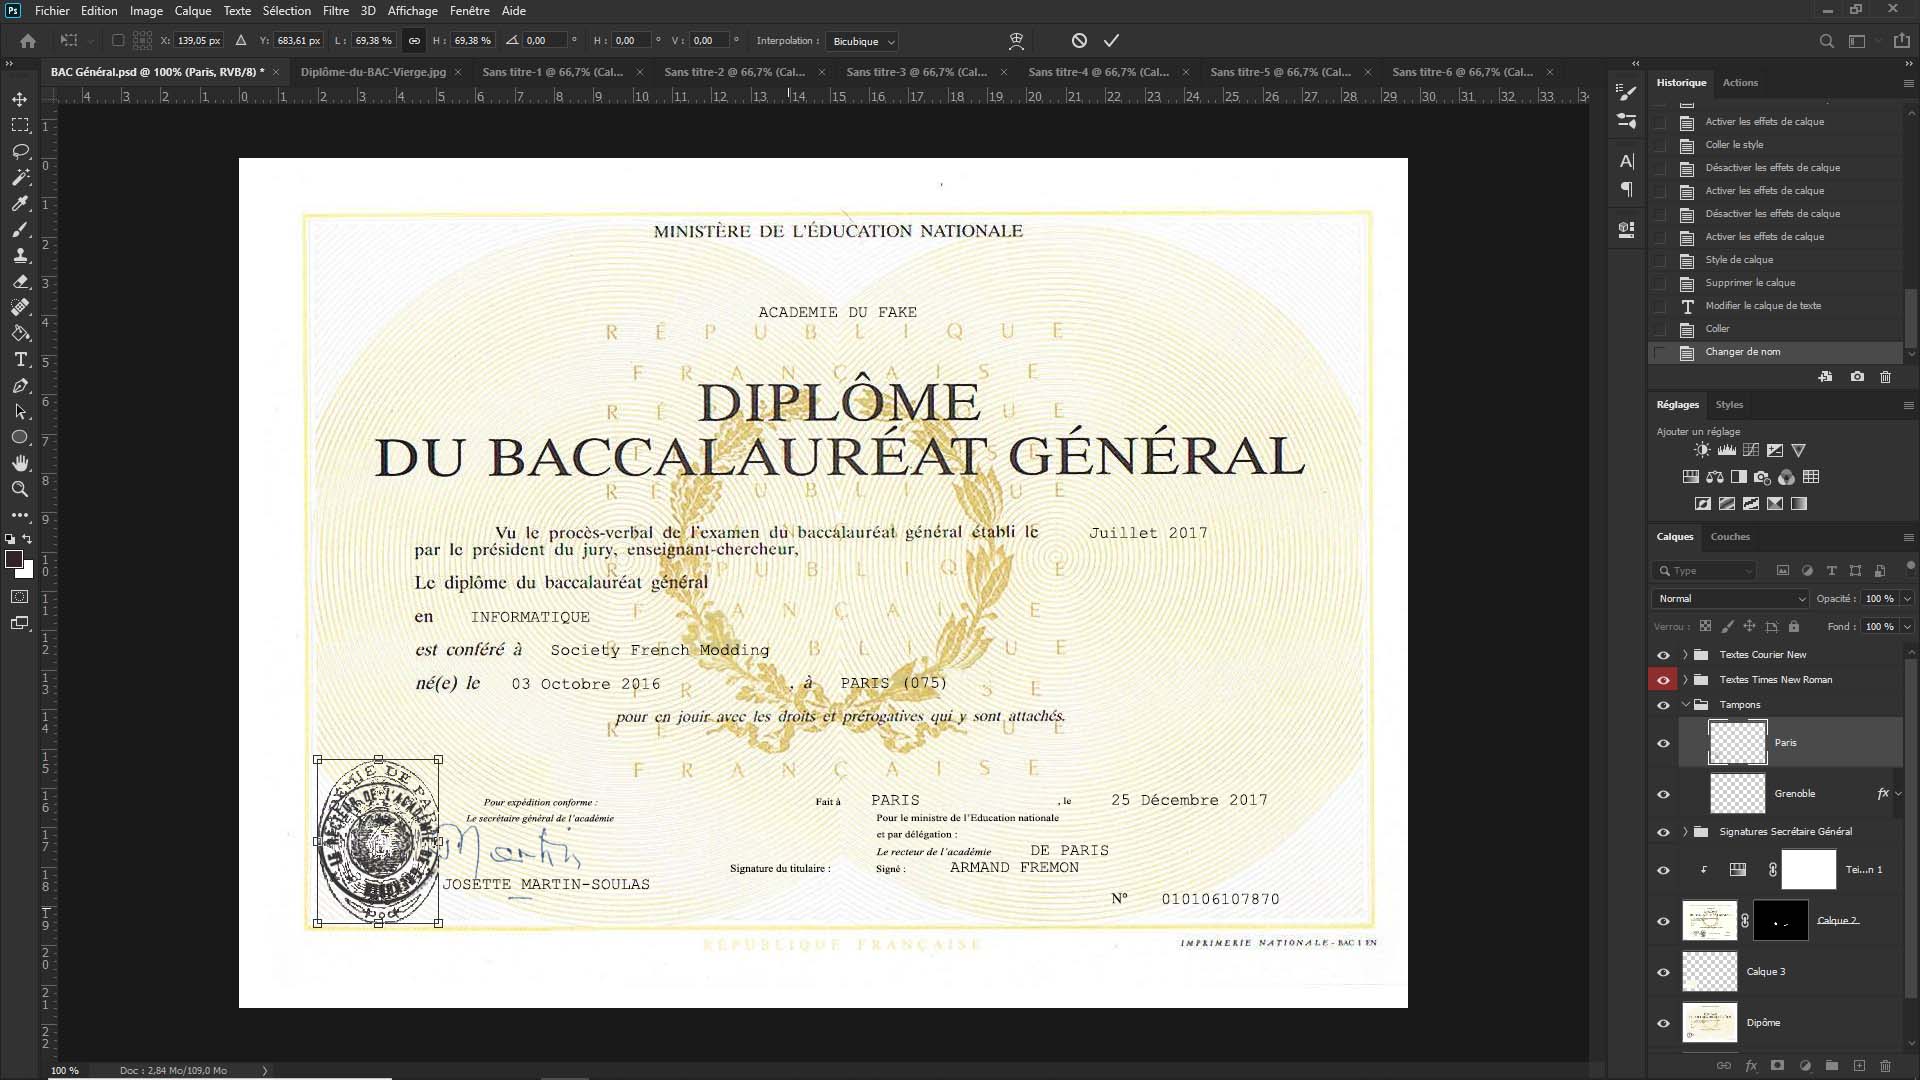The width and height of the screenshot is (1920, 1080).
Task: Switch to the Couches panel tab
Action: pyautogui.click(x=1729, y=537)
